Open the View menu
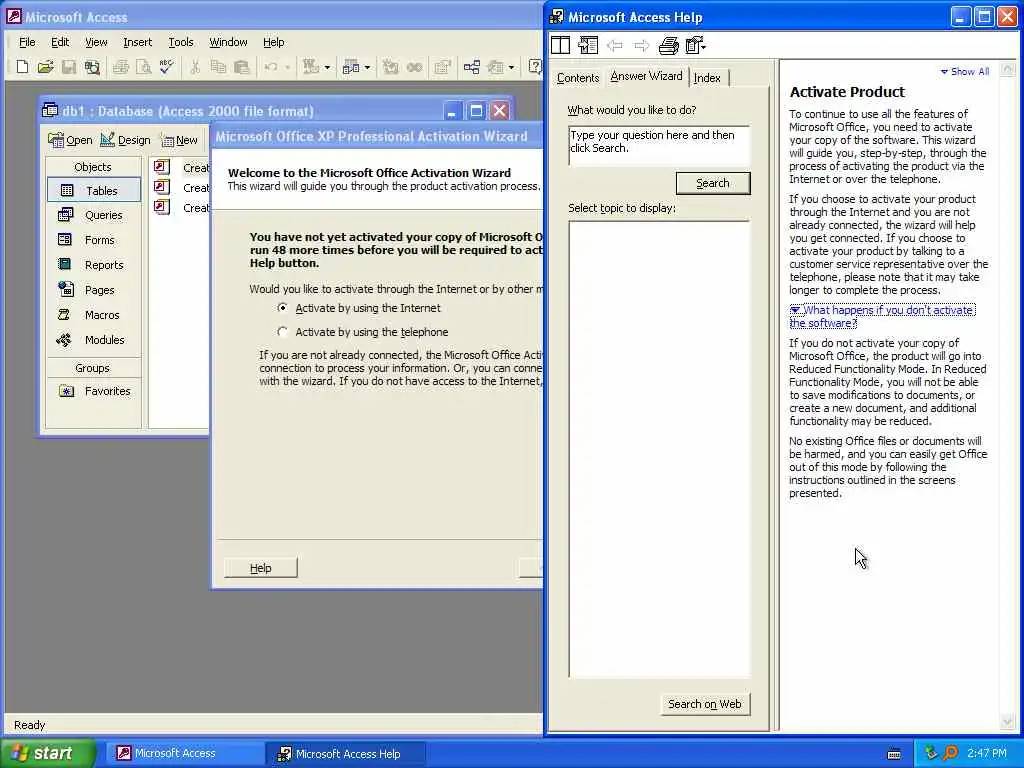 coord(96,42)
